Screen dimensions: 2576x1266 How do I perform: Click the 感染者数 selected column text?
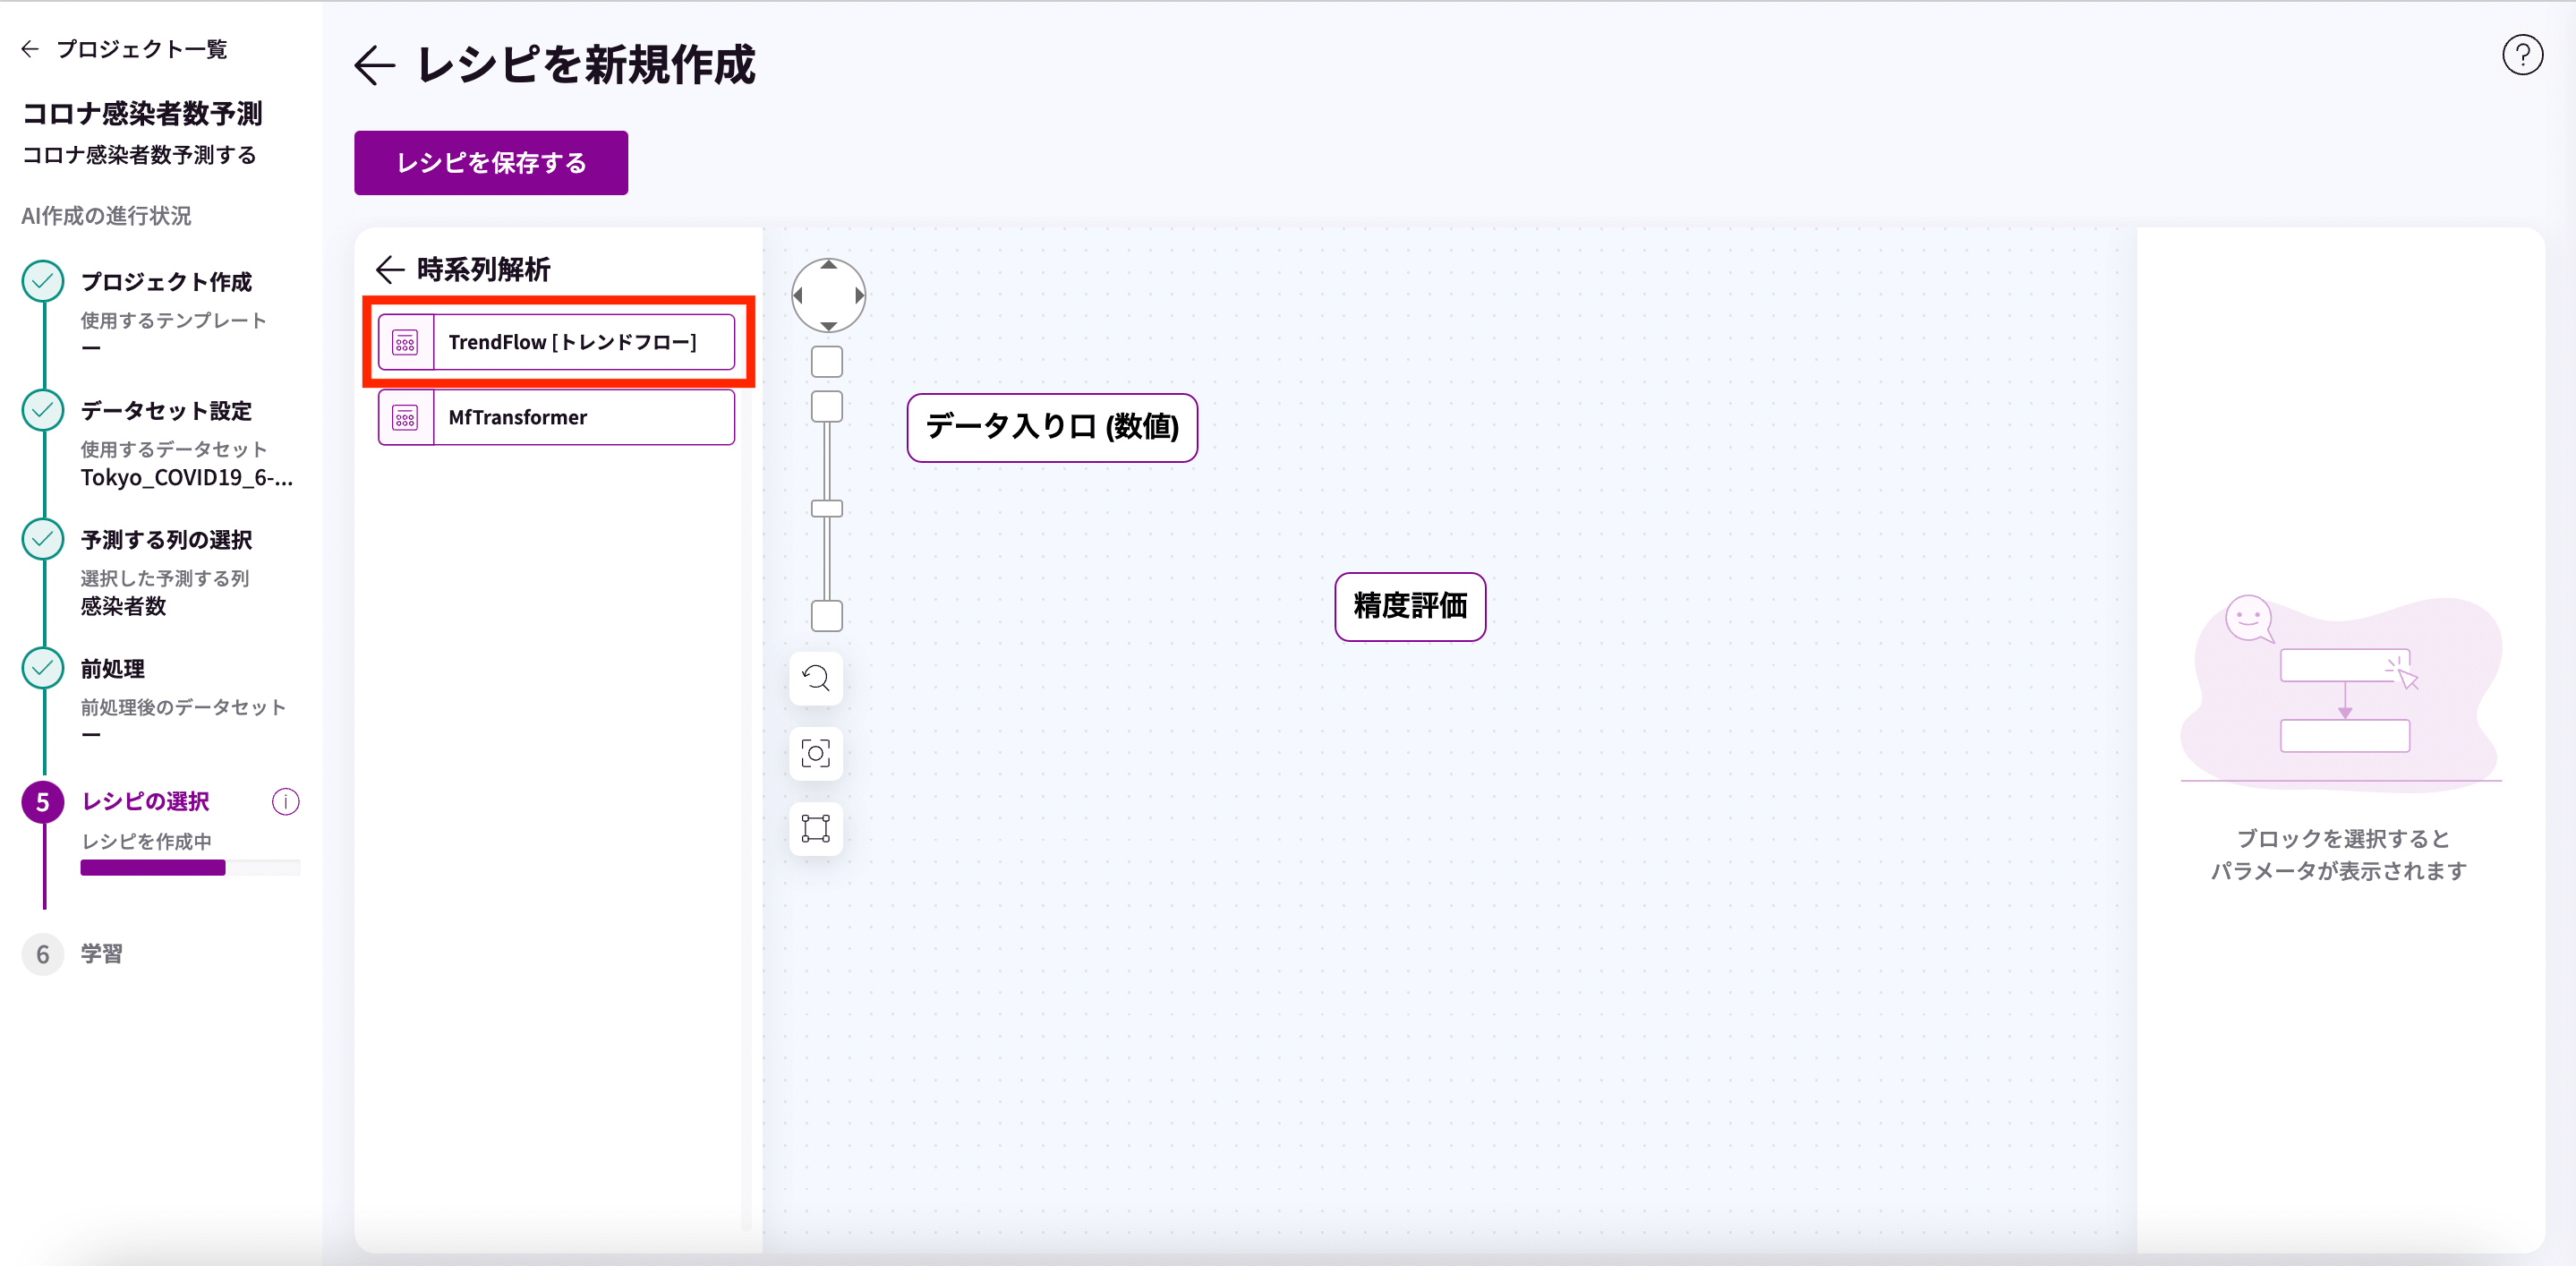[123, 606]
